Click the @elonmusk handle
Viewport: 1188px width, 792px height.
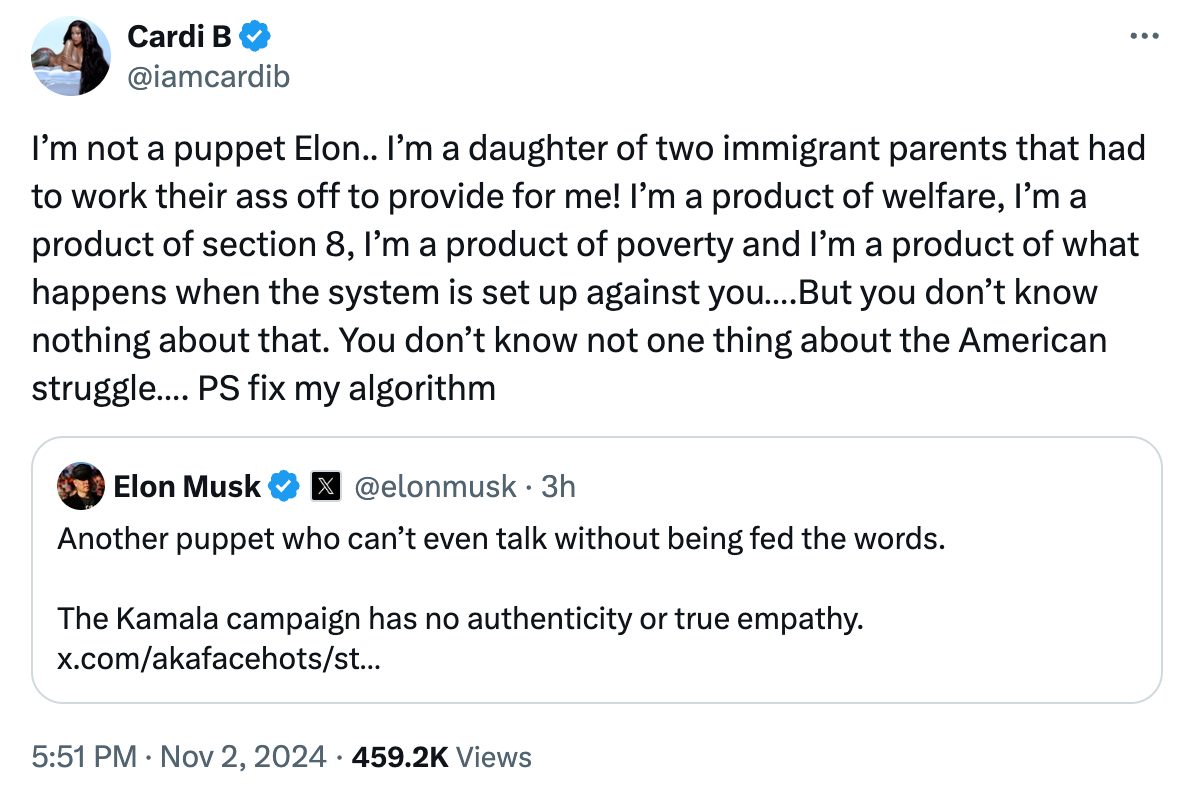(x=436, y=487)
